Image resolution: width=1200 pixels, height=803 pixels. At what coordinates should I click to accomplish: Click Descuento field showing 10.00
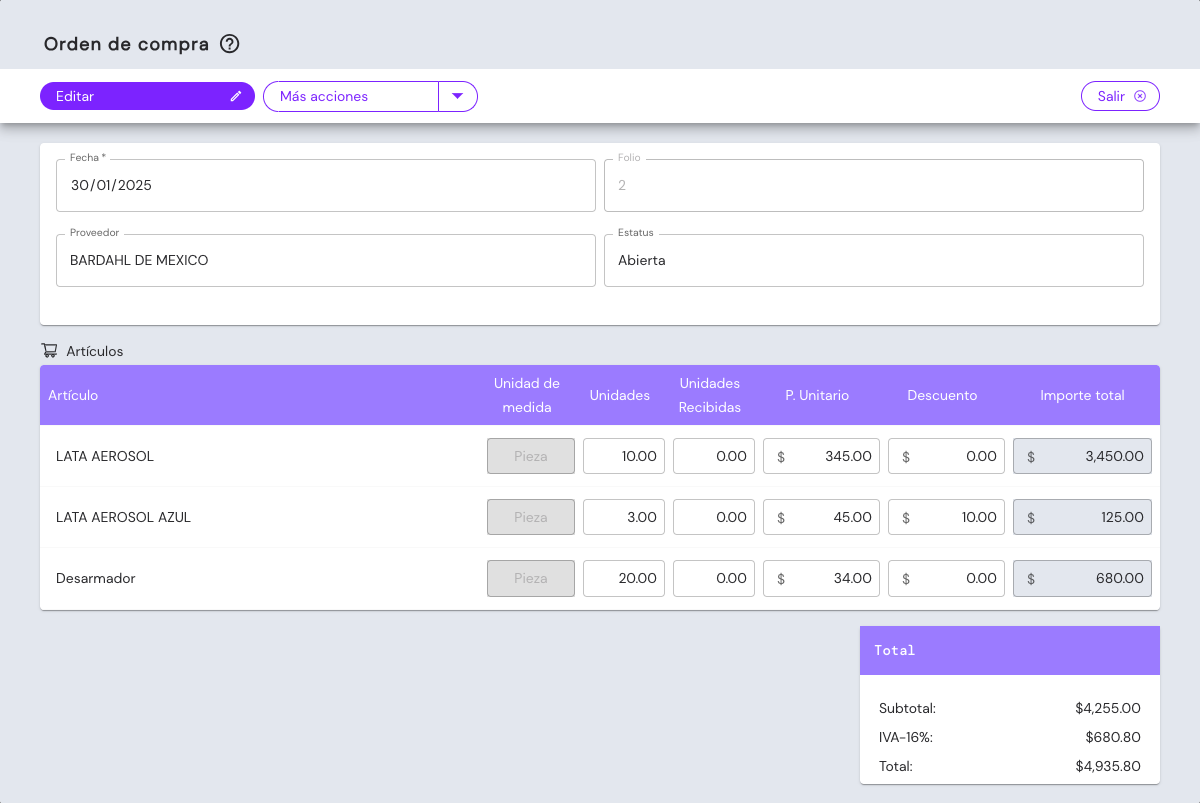pyautogui.click(x=946, y=517)
